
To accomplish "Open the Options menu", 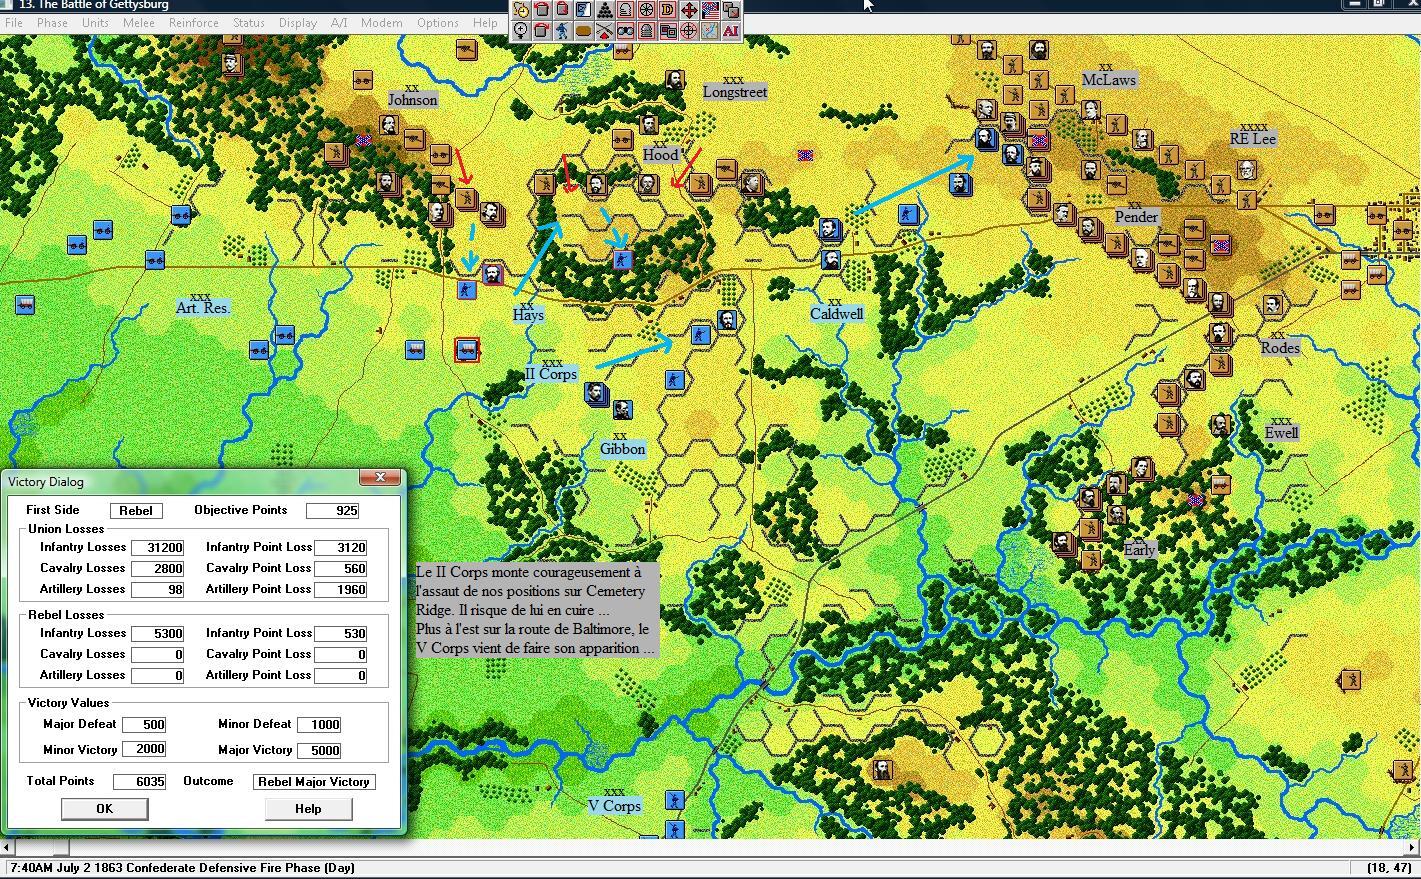I will coord(438,22).
